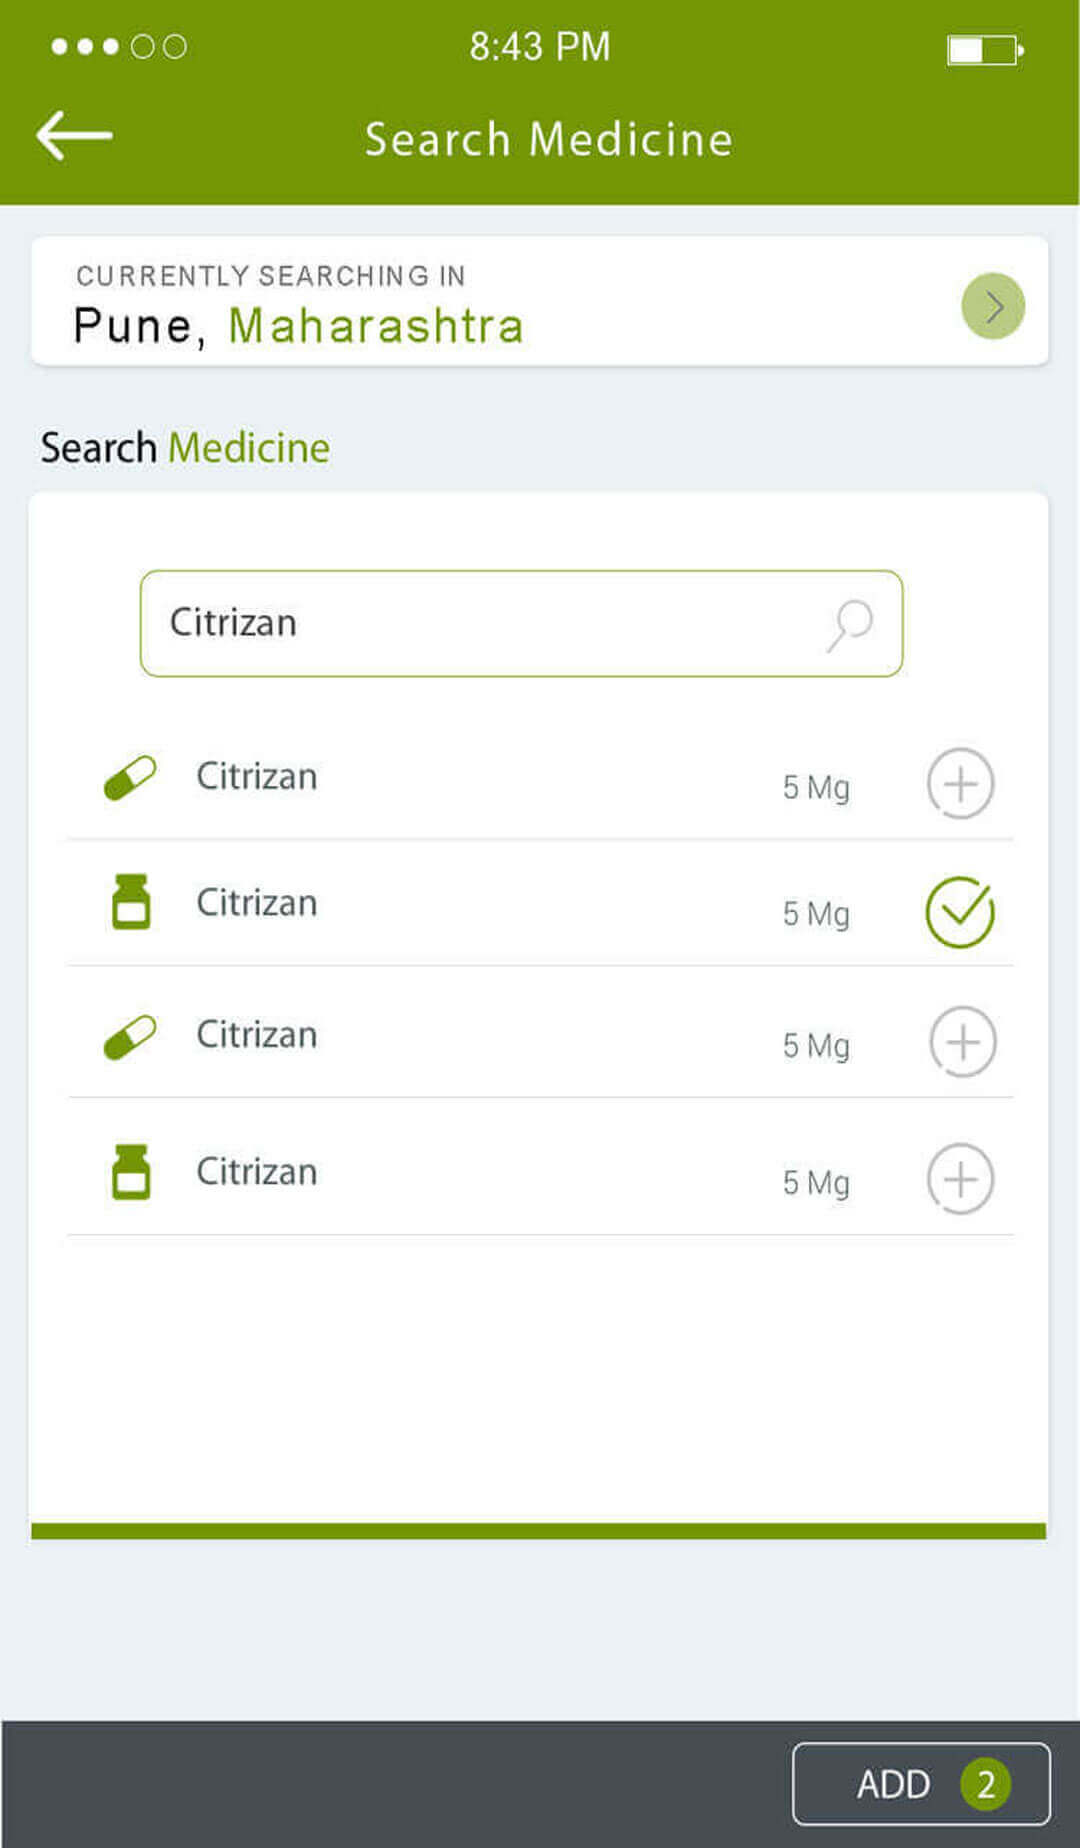Tap the back arrow in header
Image resolution: width=1080 pixels, height=1848 pixels.
pos(75,136)
